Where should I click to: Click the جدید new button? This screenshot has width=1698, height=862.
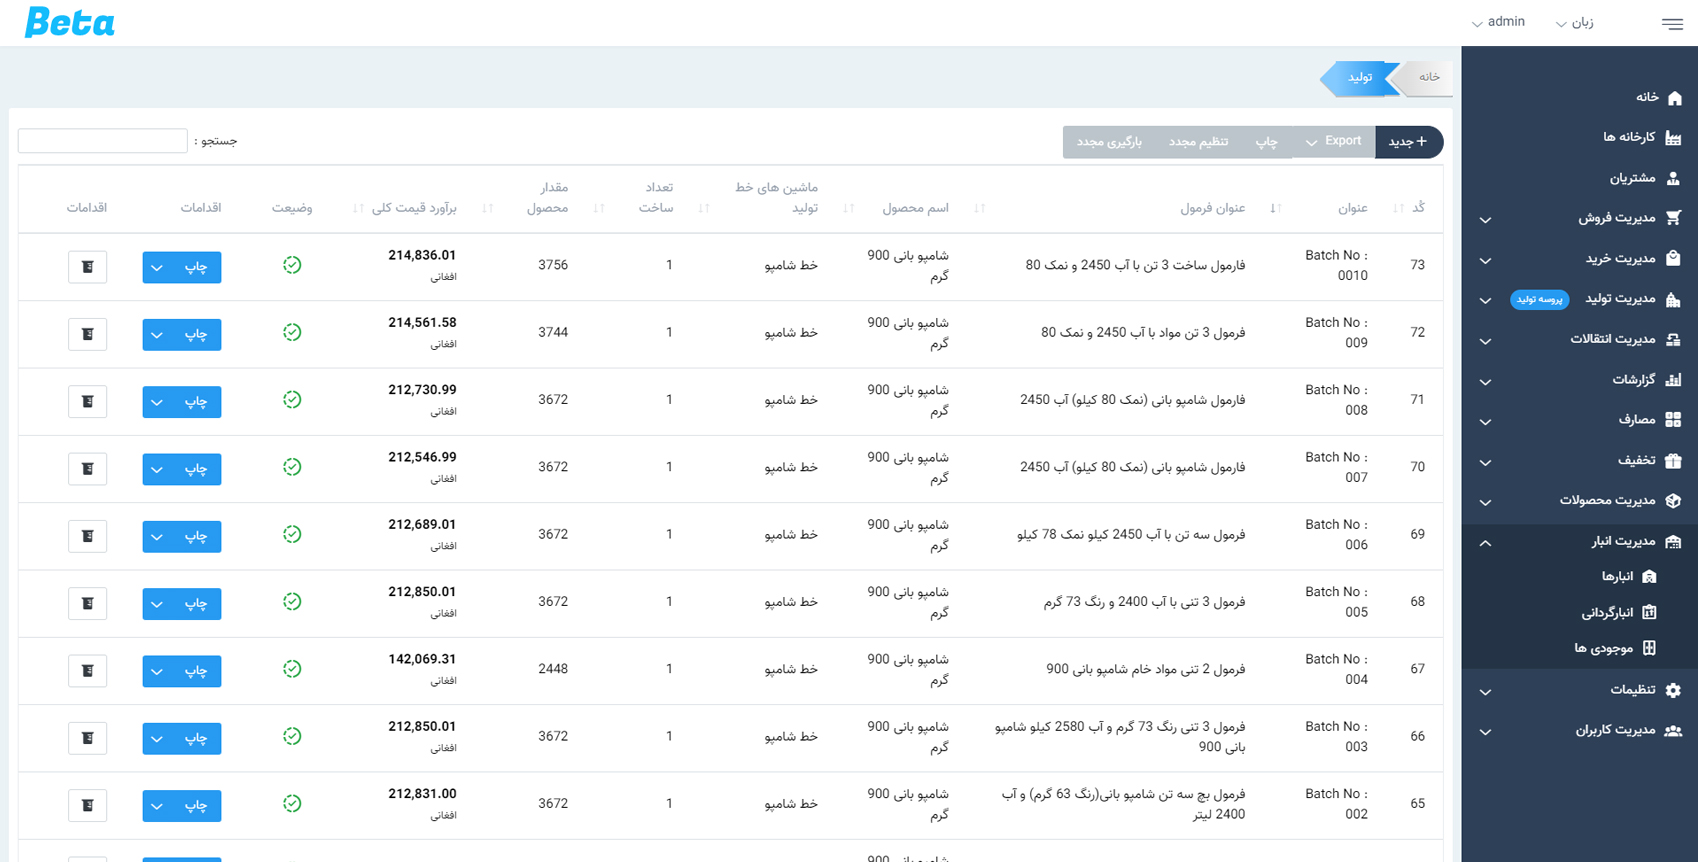(x=1408, y=142)
